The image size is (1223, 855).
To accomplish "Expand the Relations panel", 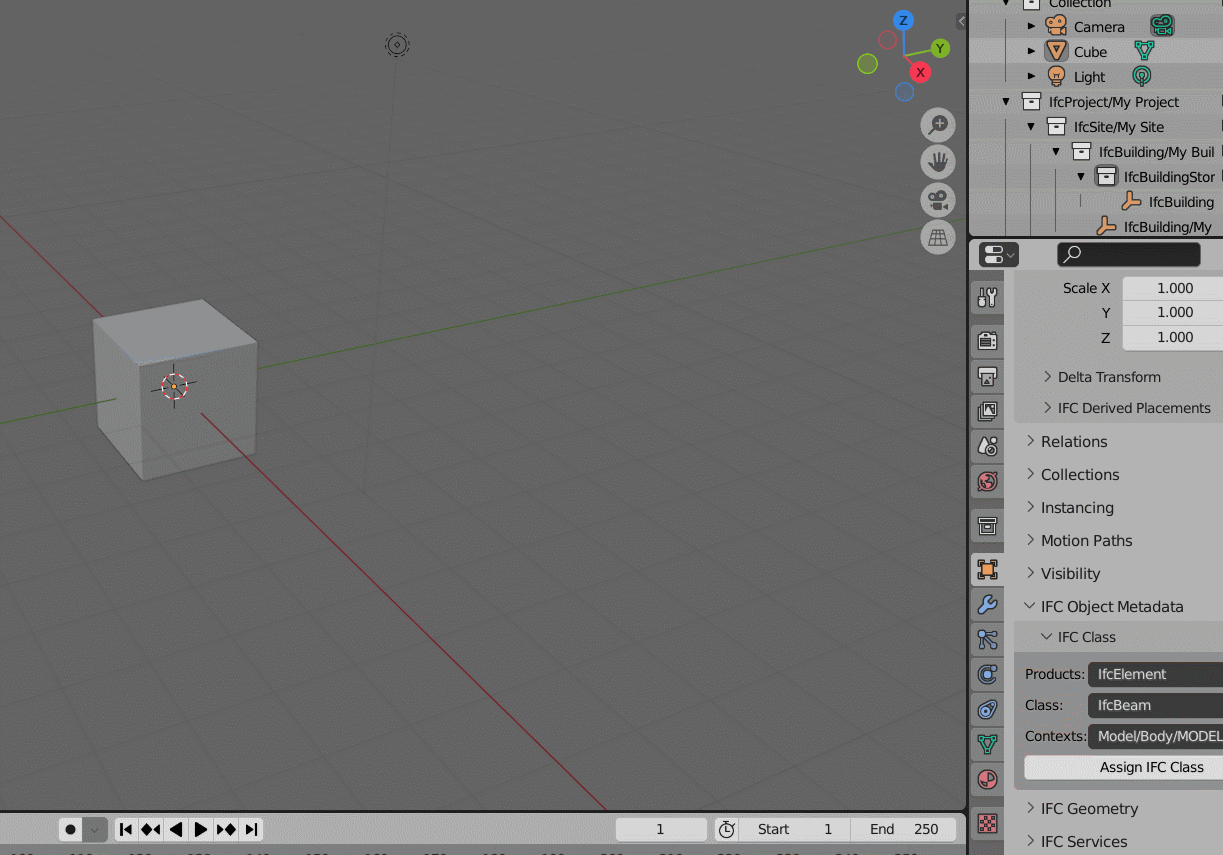I will (x=1074, y=441).
